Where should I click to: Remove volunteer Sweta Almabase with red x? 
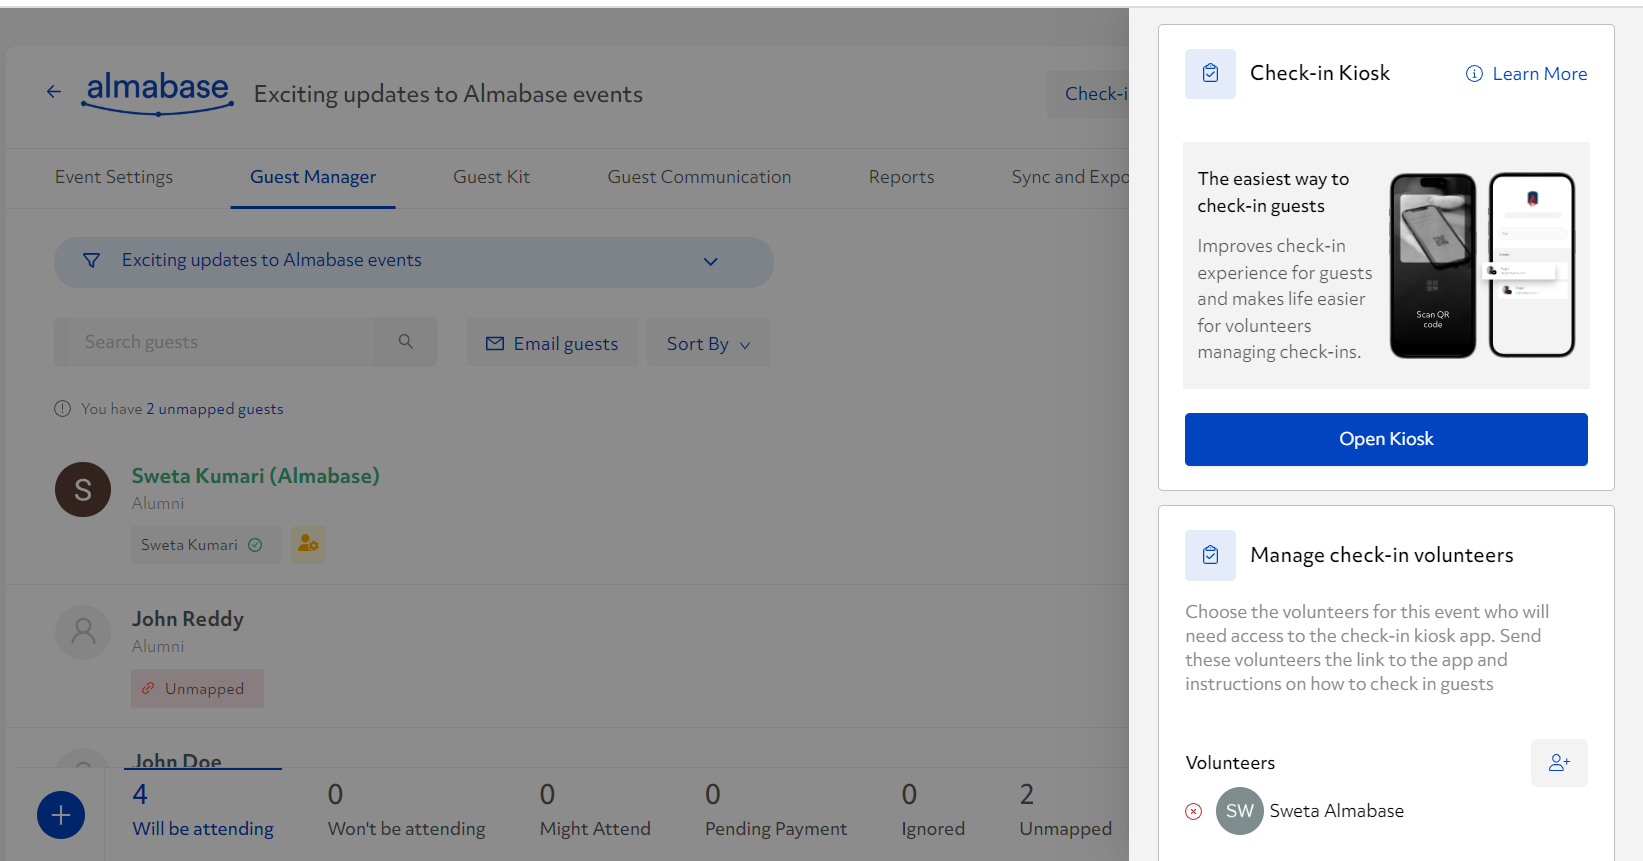pos(1194,811)
